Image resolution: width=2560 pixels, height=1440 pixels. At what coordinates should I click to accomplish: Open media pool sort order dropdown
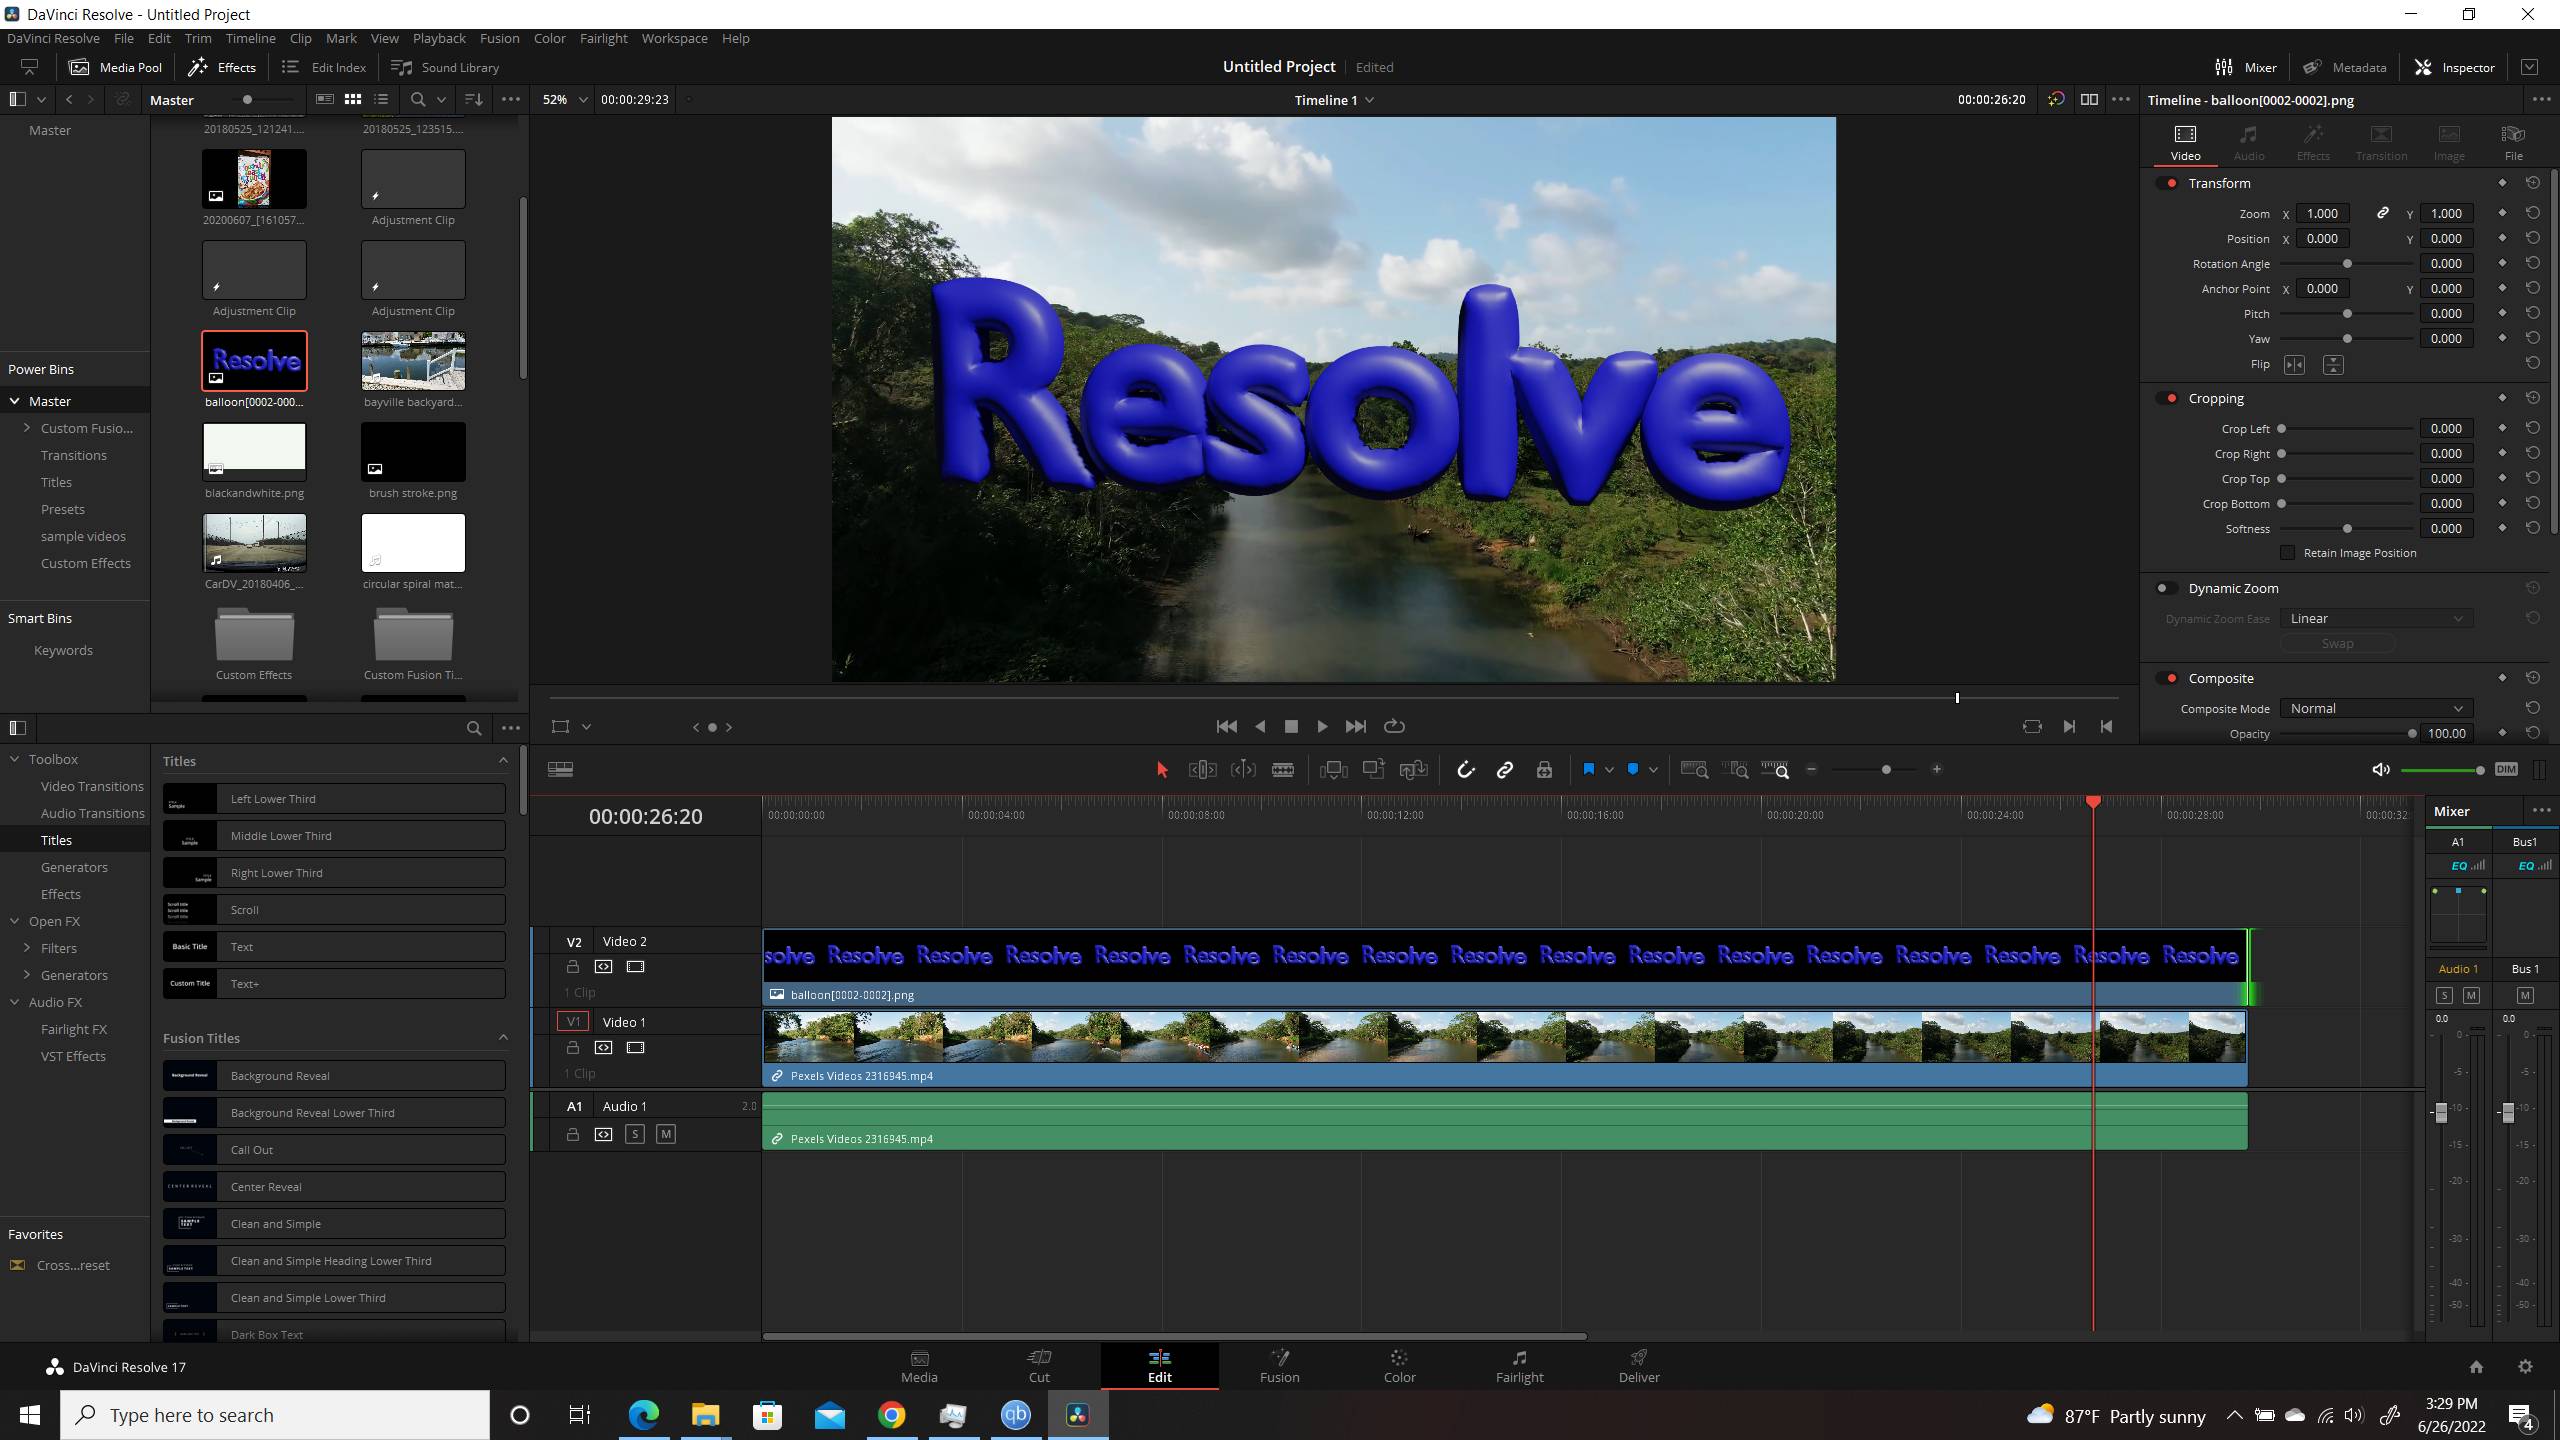(x=474, y=99)
